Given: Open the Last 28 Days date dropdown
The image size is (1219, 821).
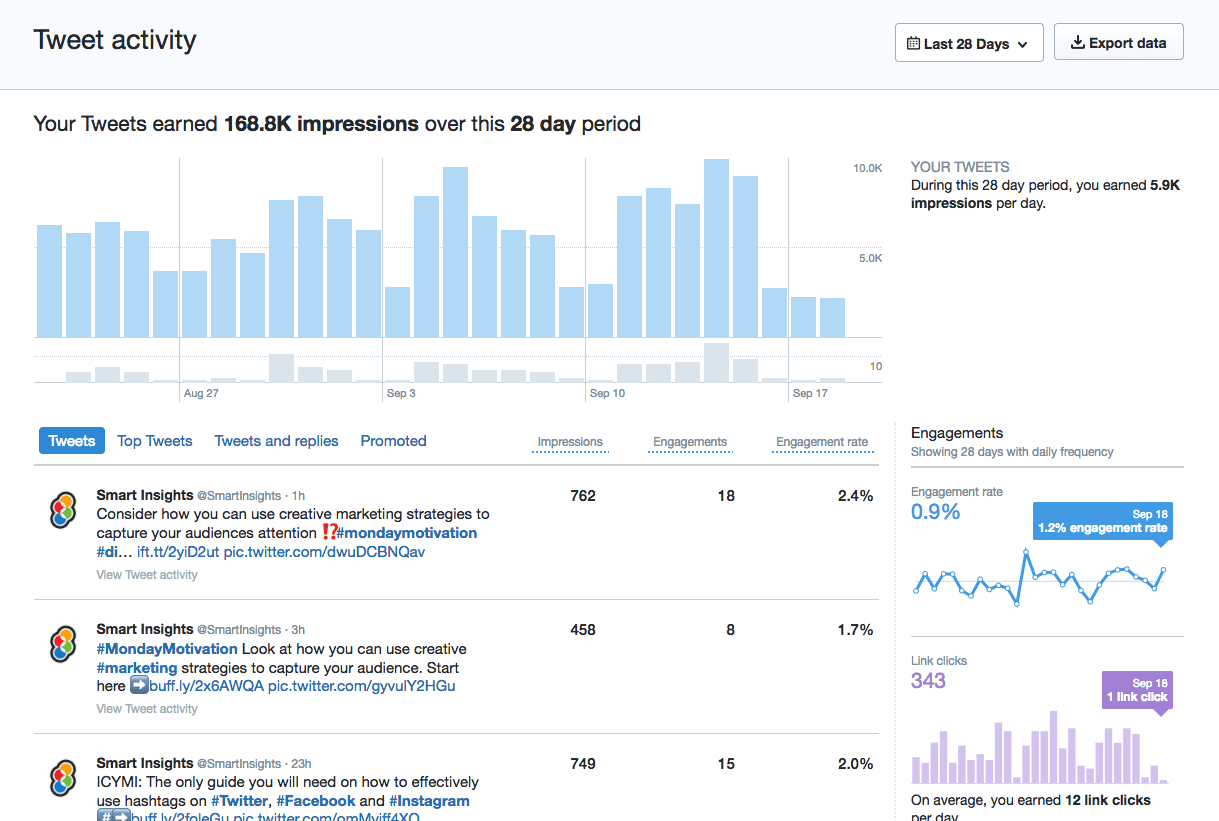Looking at the screenshot, I should [x=968, y=43].
